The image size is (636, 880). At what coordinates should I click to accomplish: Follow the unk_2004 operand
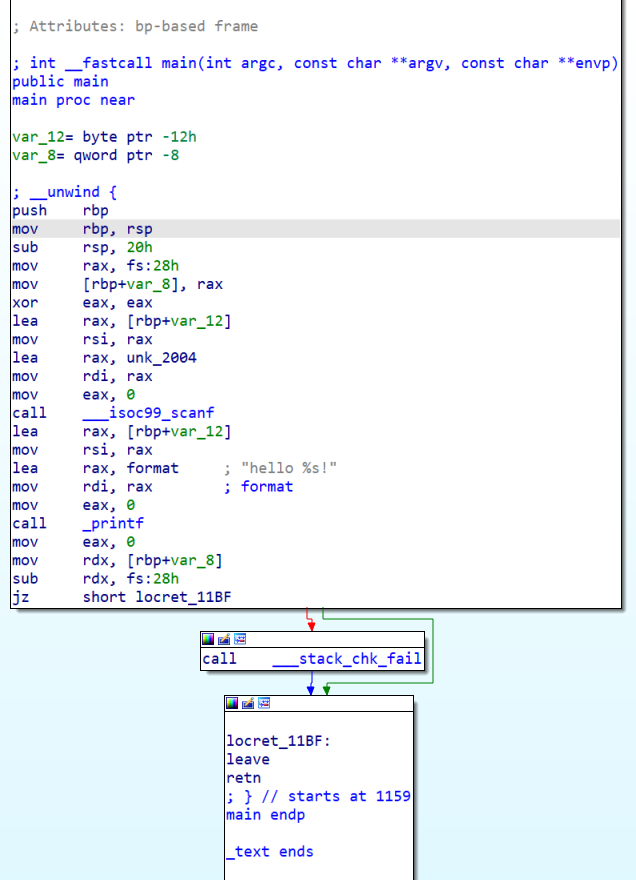[161, 358]
